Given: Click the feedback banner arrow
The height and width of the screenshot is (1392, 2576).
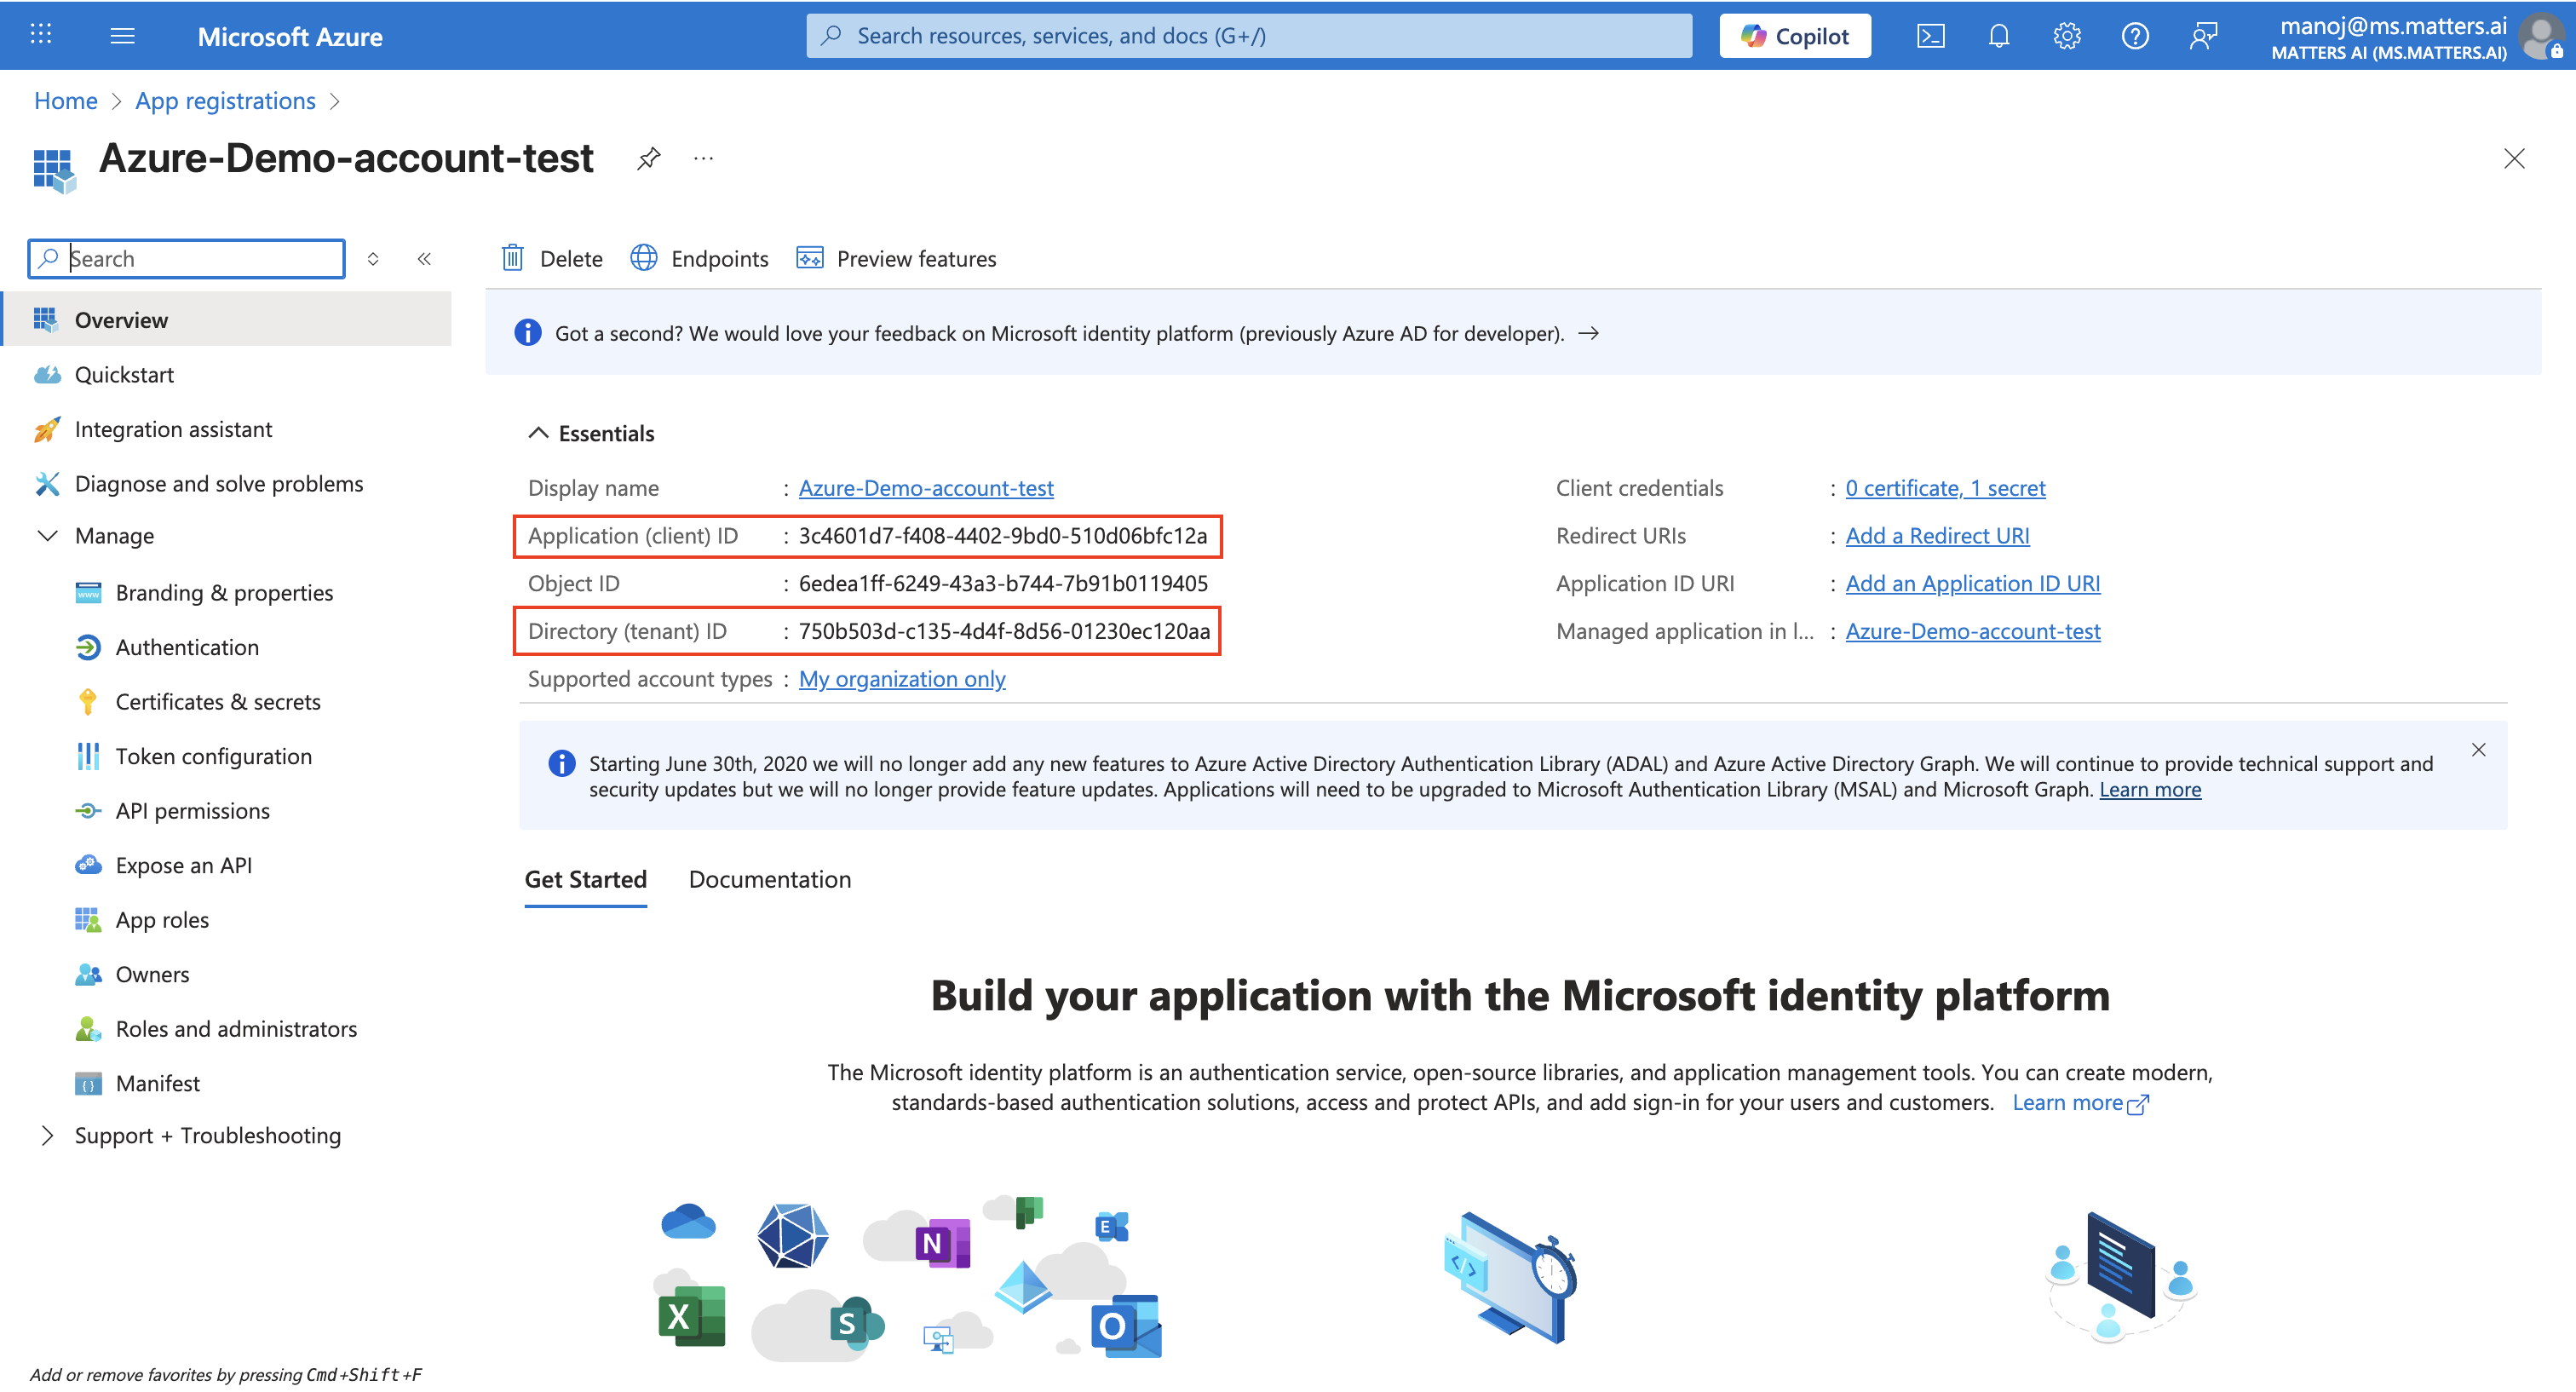Looking at the screenshot, I should (1588, 334).
